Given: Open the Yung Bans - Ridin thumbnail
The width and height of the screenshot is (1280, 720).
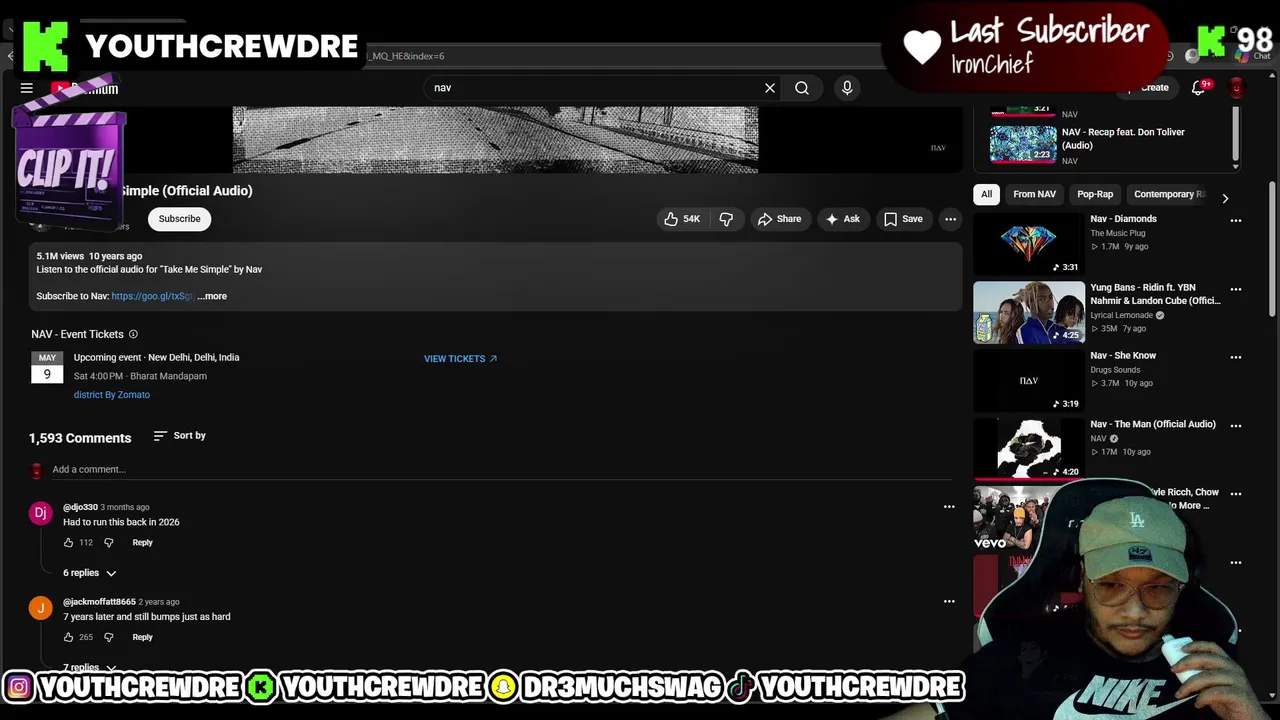Looking at the screenshot, I should point(1029,312).
